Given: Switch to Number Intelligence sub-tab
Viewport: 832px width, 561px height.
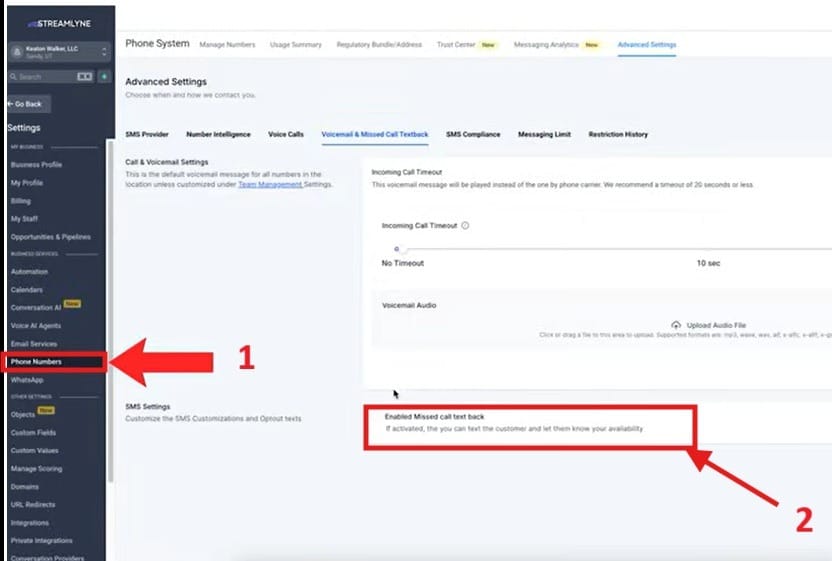Looking at the screenshot, I should pyautogui.click(x=218, y=134).
